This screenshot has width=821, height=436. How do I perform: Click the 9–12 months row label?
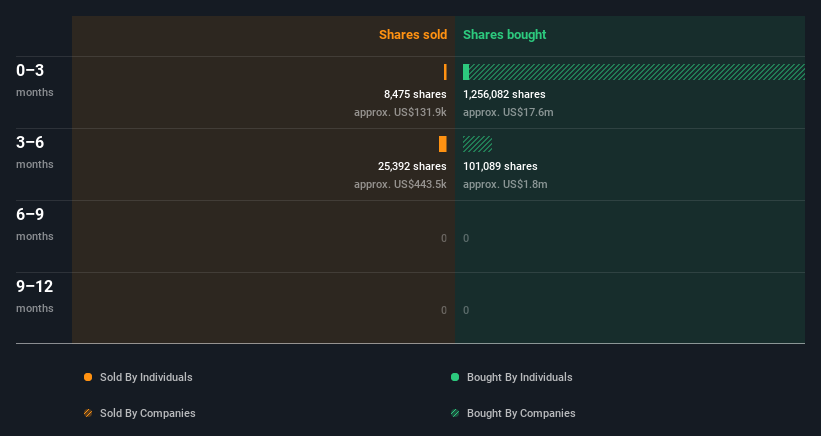point(35,296)
